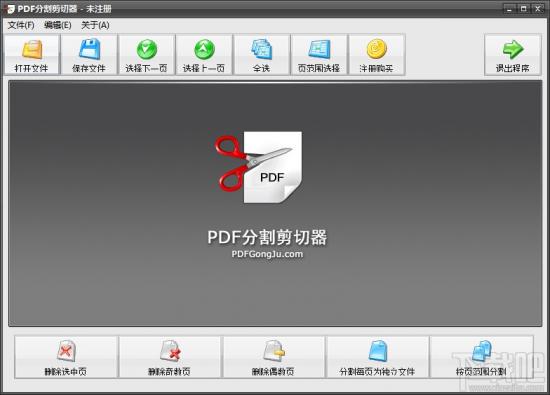Open the 文件(F) menu
The width and height of the screenshot is (550, 395).
[x=21, y=25]
